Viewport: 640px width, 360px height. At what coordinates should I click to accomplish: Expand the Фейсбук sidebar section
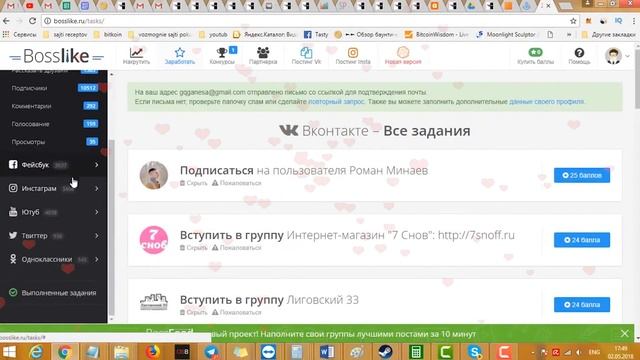pyautogui.click(x=54, y=165)
